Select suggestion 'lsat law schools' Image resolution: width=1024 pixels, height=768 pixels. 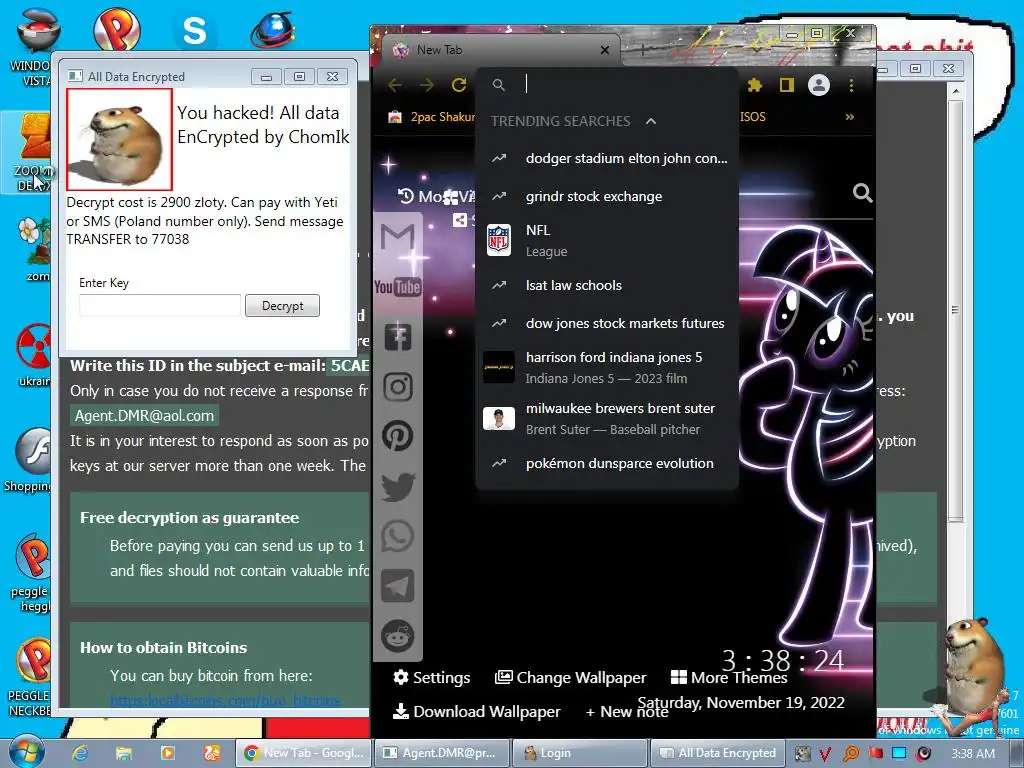pyautogui.click(x=607, y=285)
